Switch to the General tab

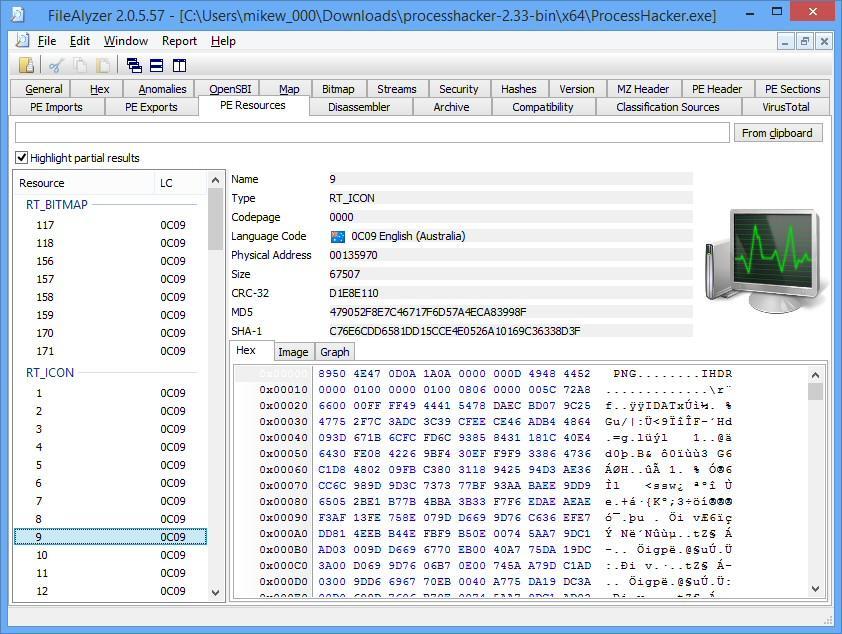pos(43,89)
